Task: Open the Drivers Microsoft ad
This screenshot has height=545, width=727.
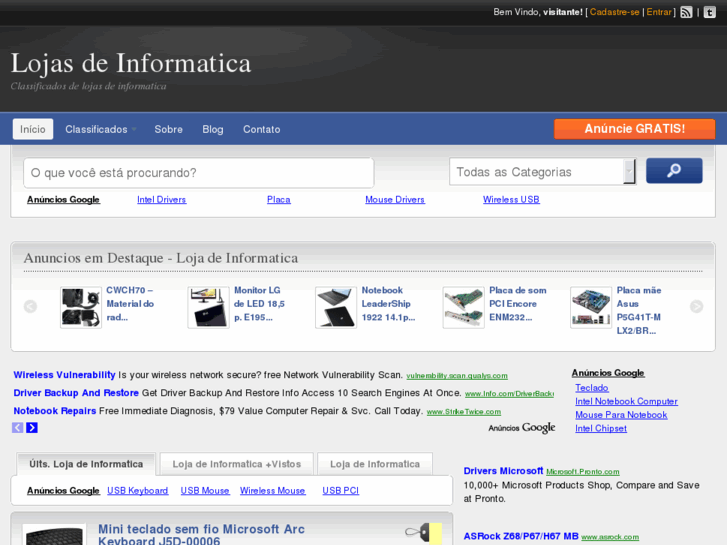Action: point(503,471)
